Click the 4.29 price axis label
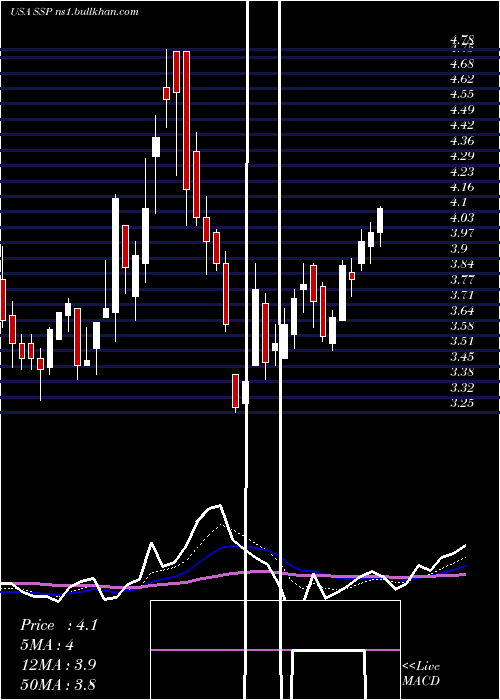This screenshot has height=700, width=500. (x=462, y=156)
